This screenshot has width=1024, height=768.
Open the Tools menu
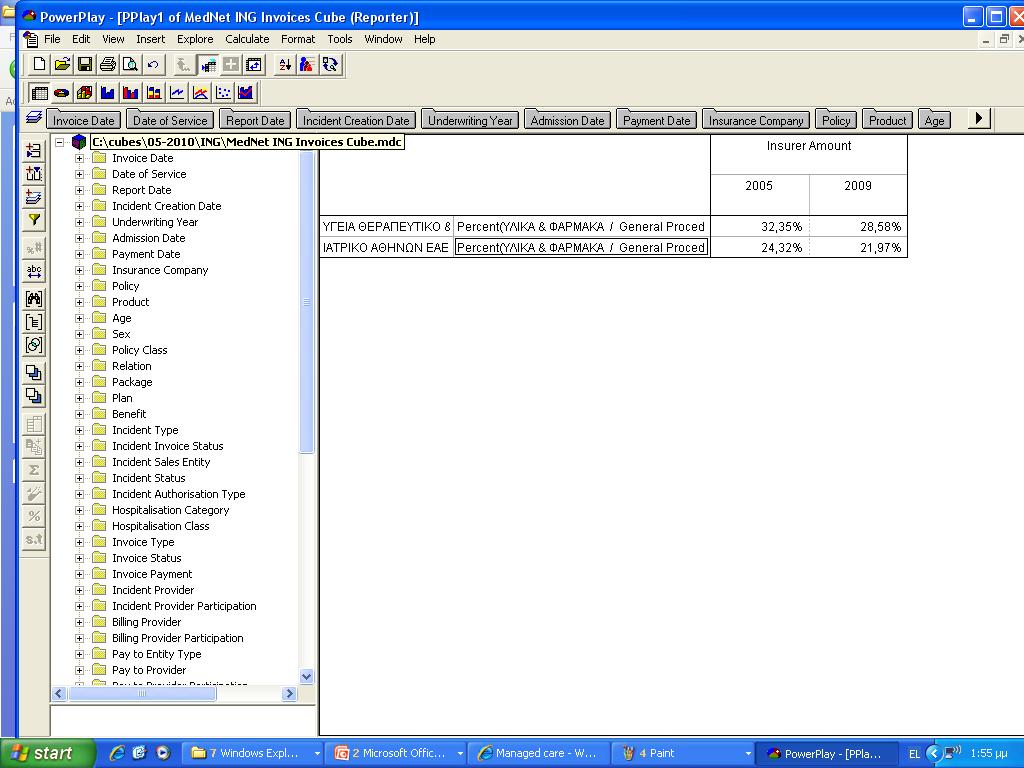point(340,39)
